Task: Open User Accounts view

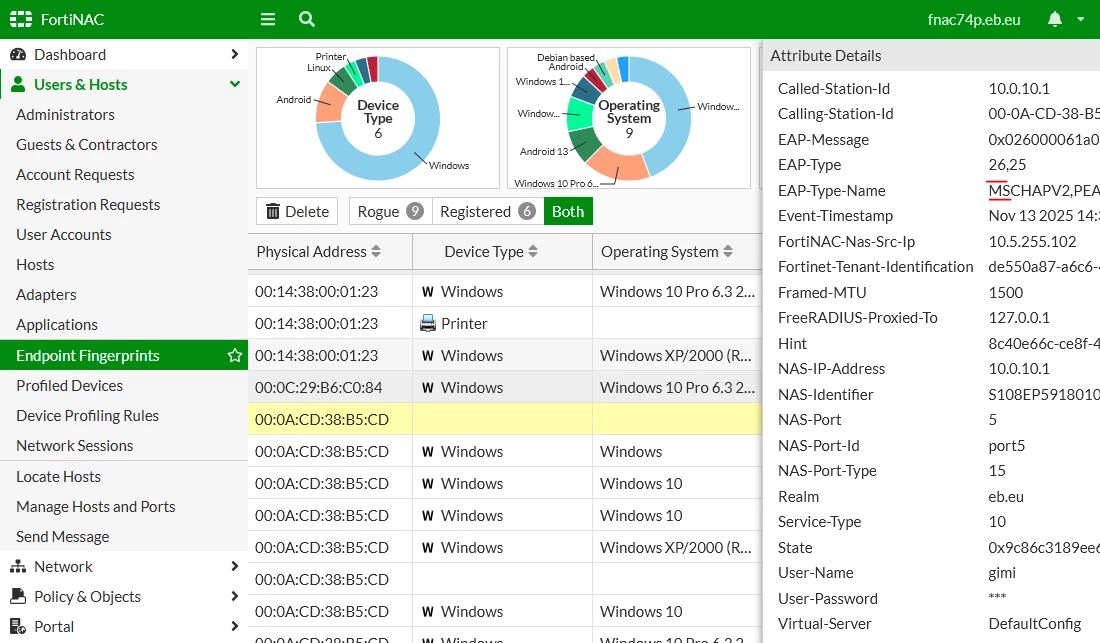Action: pyautogui.click(x=64, y=235)
